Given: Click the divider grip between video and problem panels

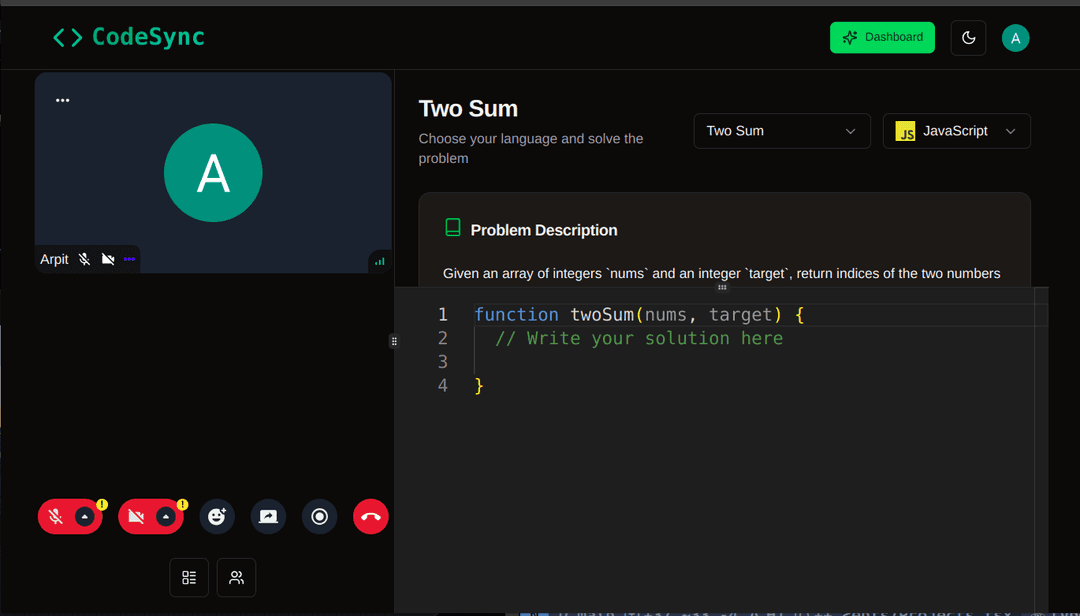Looking at the screenshot, I should [394, 341].
